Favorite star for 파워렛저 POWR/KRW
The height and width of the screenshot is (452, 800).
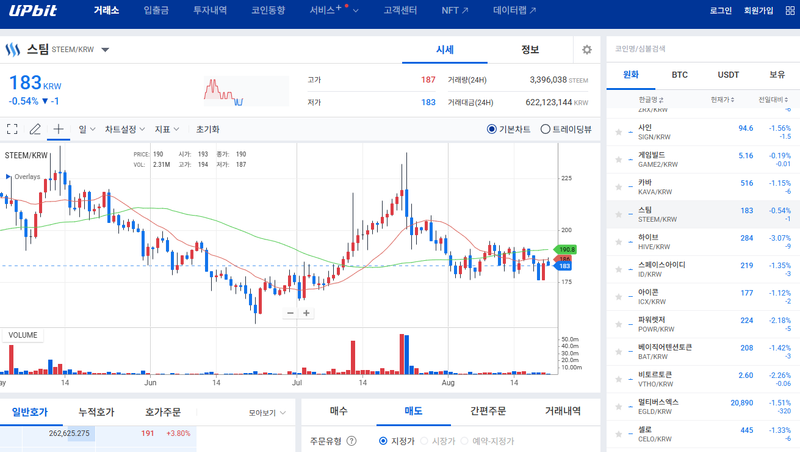click(x=618, y=324)
